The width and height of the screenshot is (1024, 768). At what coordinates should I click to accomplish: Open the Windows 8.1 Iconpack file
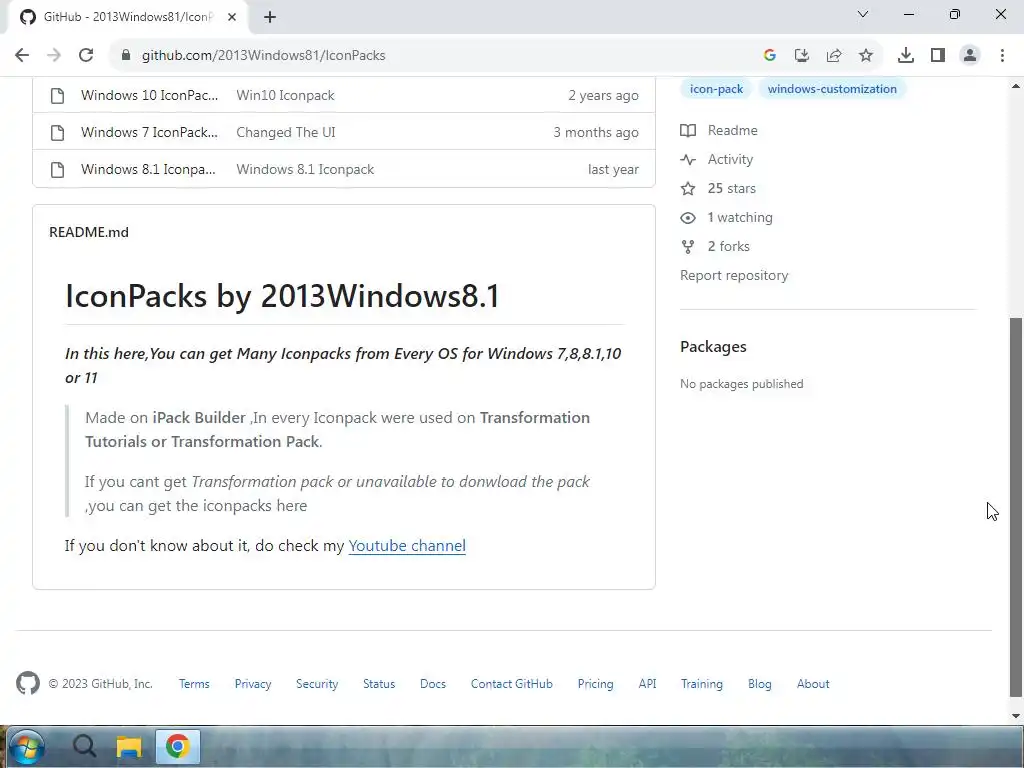[148, 170]
